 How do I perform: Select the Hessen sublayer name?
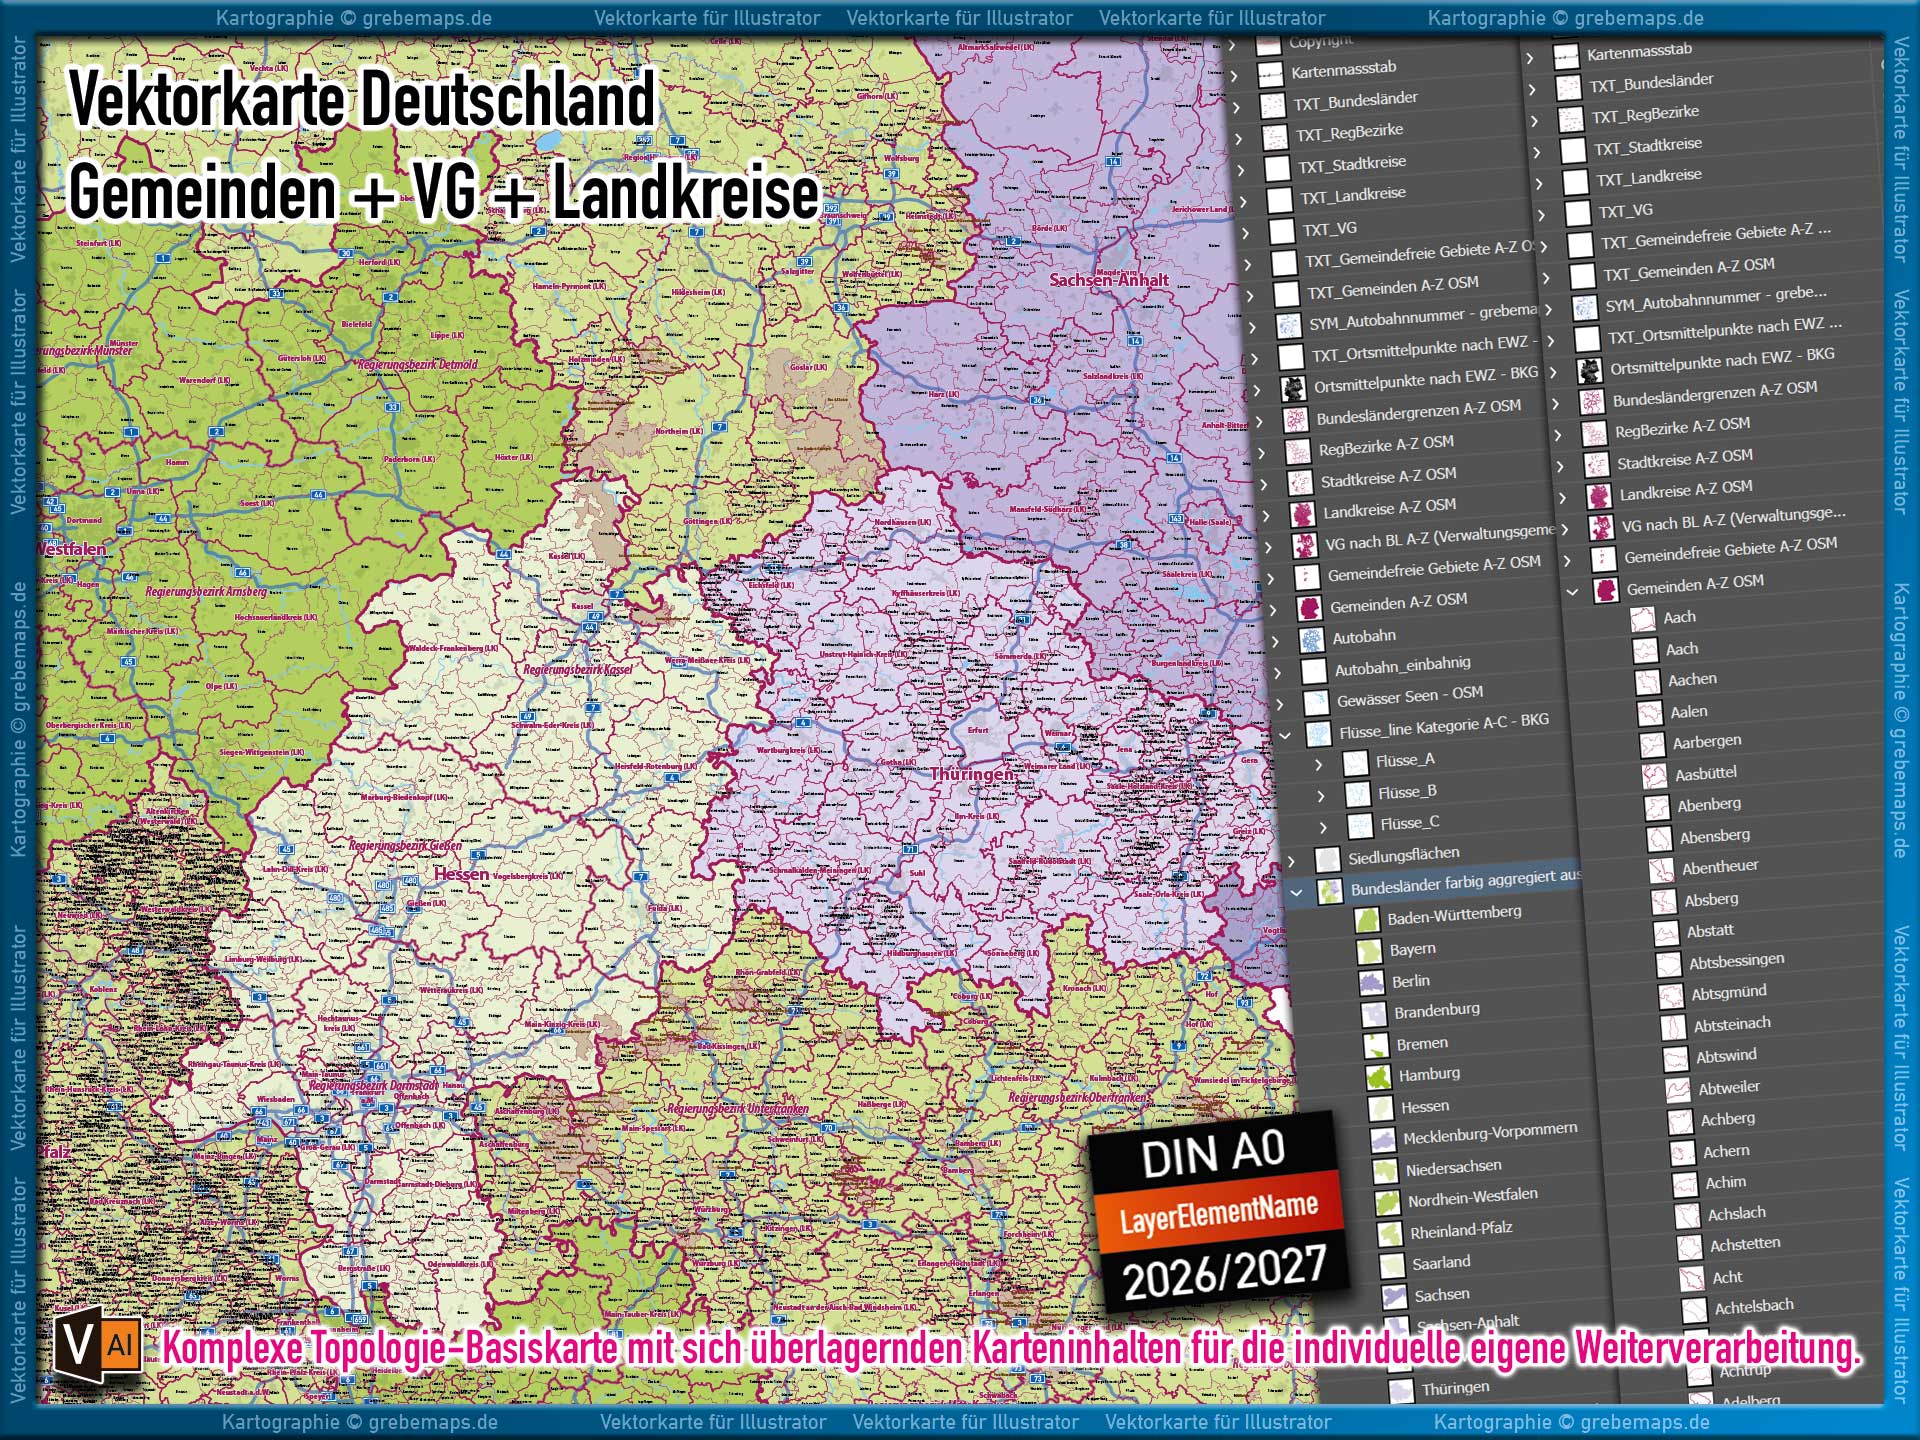click(x=1425, y=1107)
